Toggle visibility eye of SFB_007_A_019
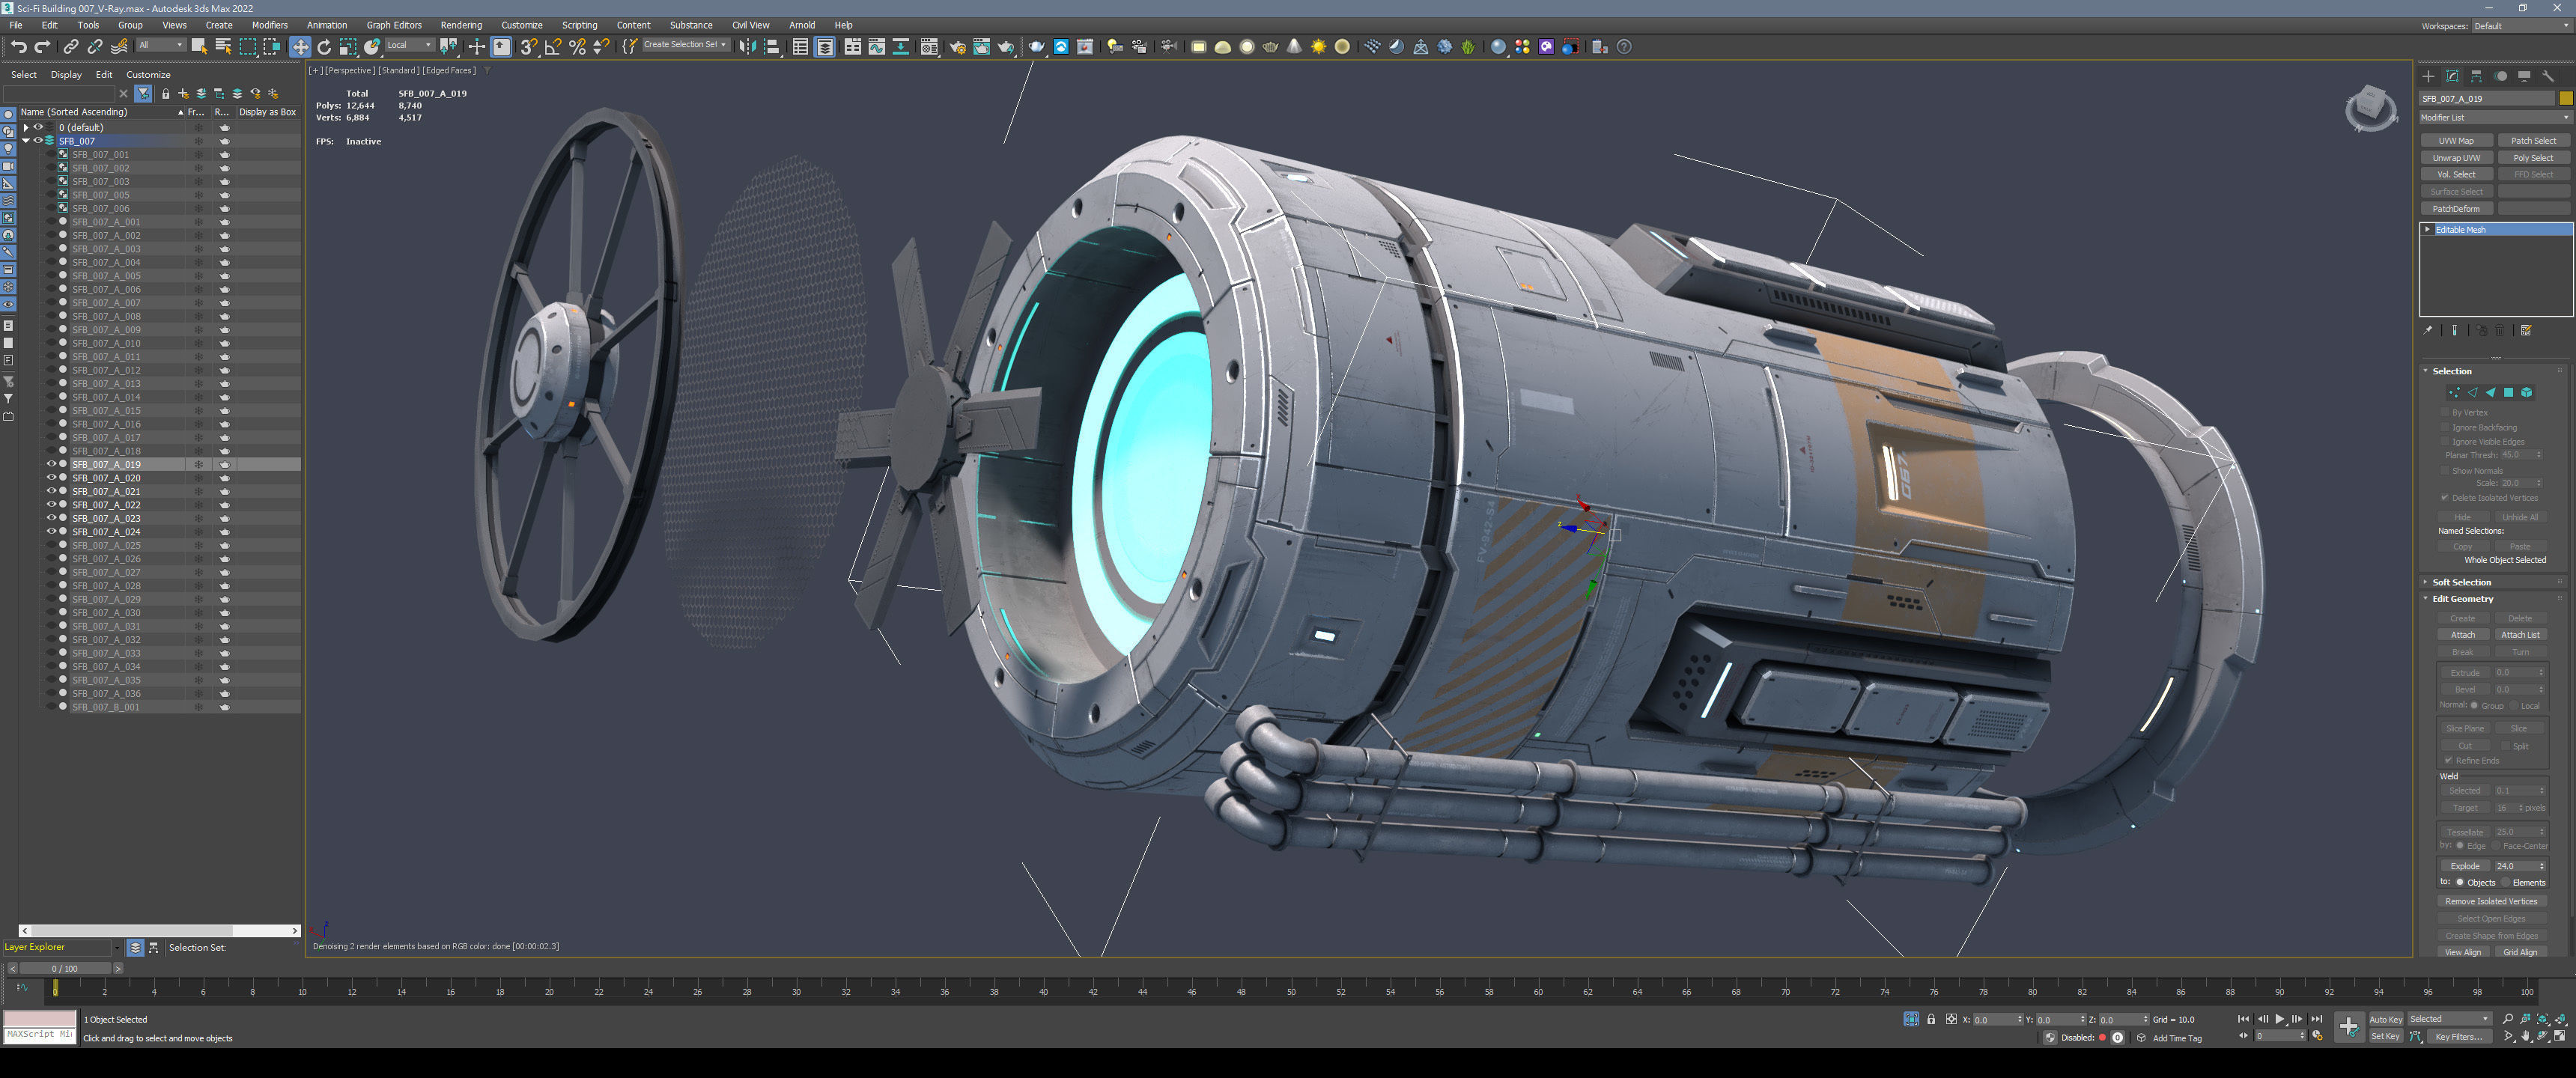Image resolution: width=2576 pixels, height=1078 pixels. (52, 464)
